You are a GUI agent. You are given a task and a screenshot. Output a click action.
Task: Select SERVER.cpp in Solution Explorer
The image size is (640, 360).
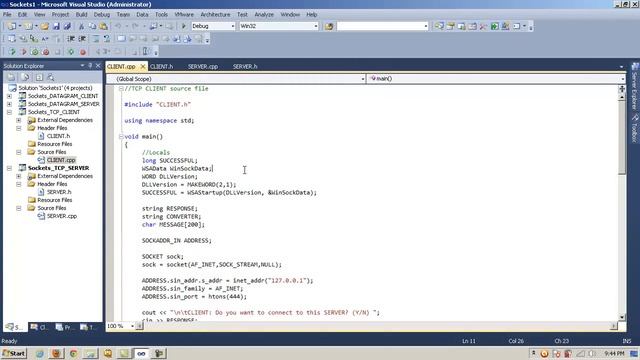click(x=62, y=216)
